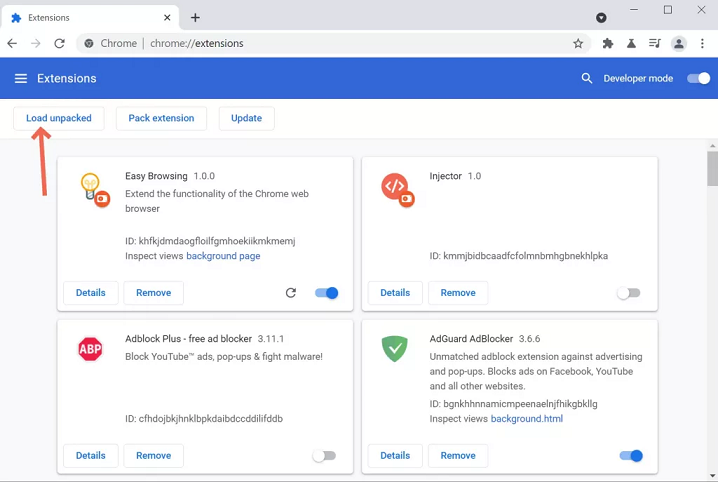The height and width of the screenshot is (482, 718).
Task: Open AdGuard background.html link
Action: [x=527, y=419]
